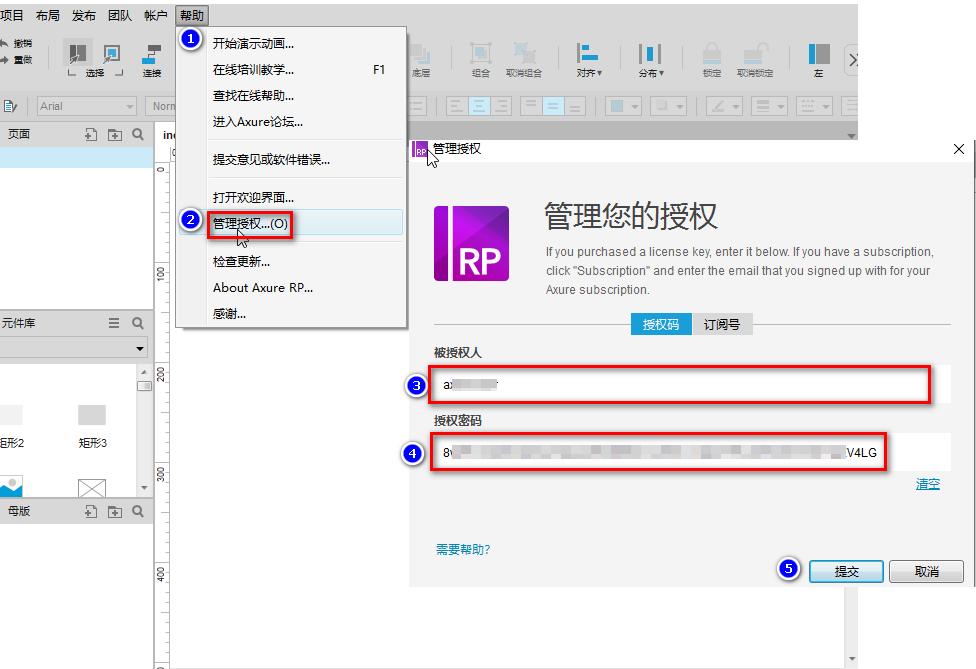Toggle center text alignment button
Screen dimensions: 976x669
479,106
